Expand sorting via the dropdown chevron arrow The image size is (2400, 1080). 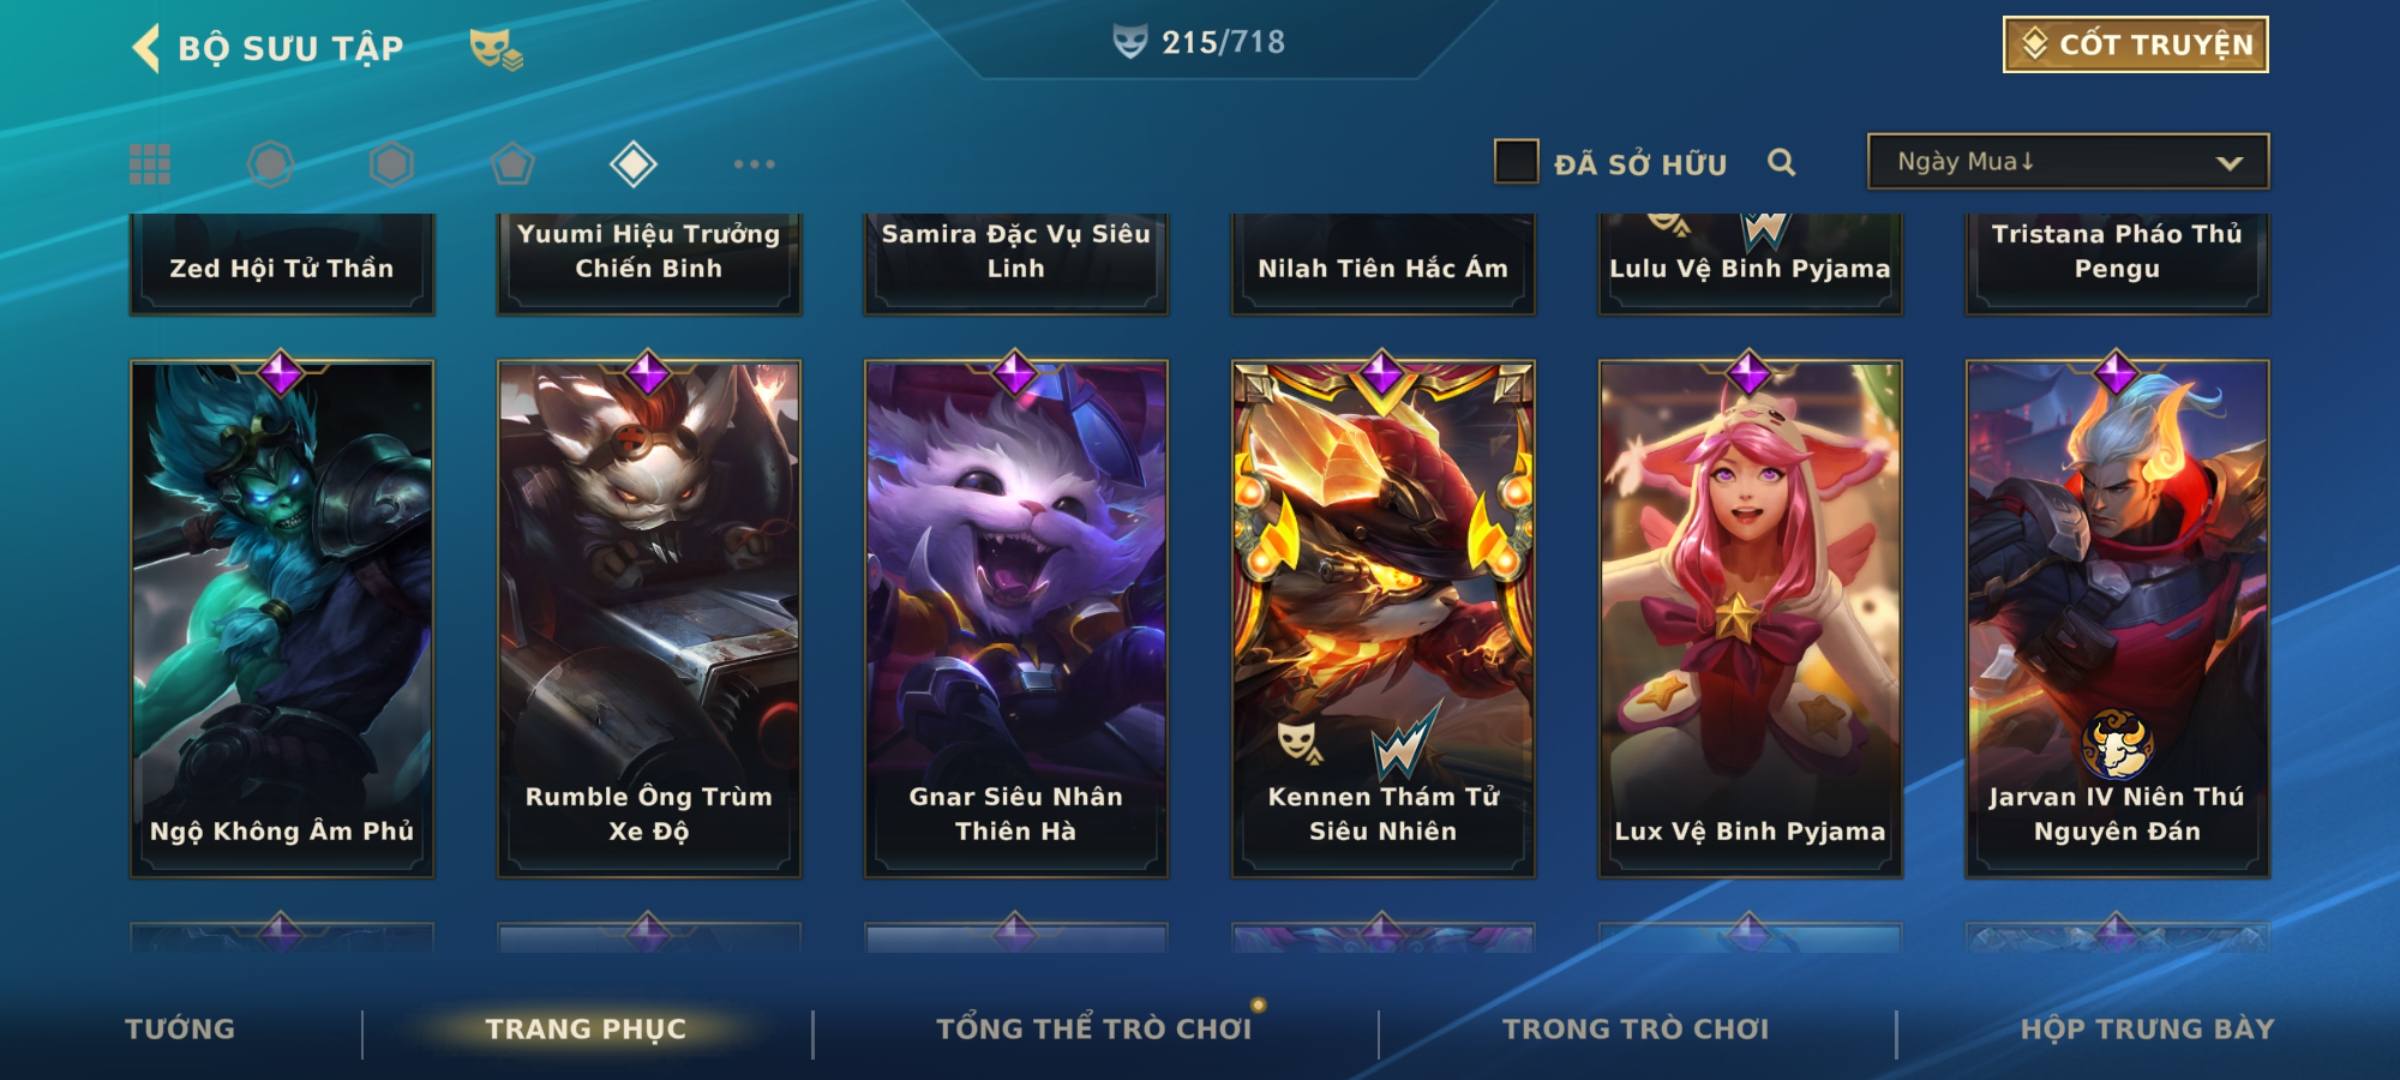point(2230,163)
